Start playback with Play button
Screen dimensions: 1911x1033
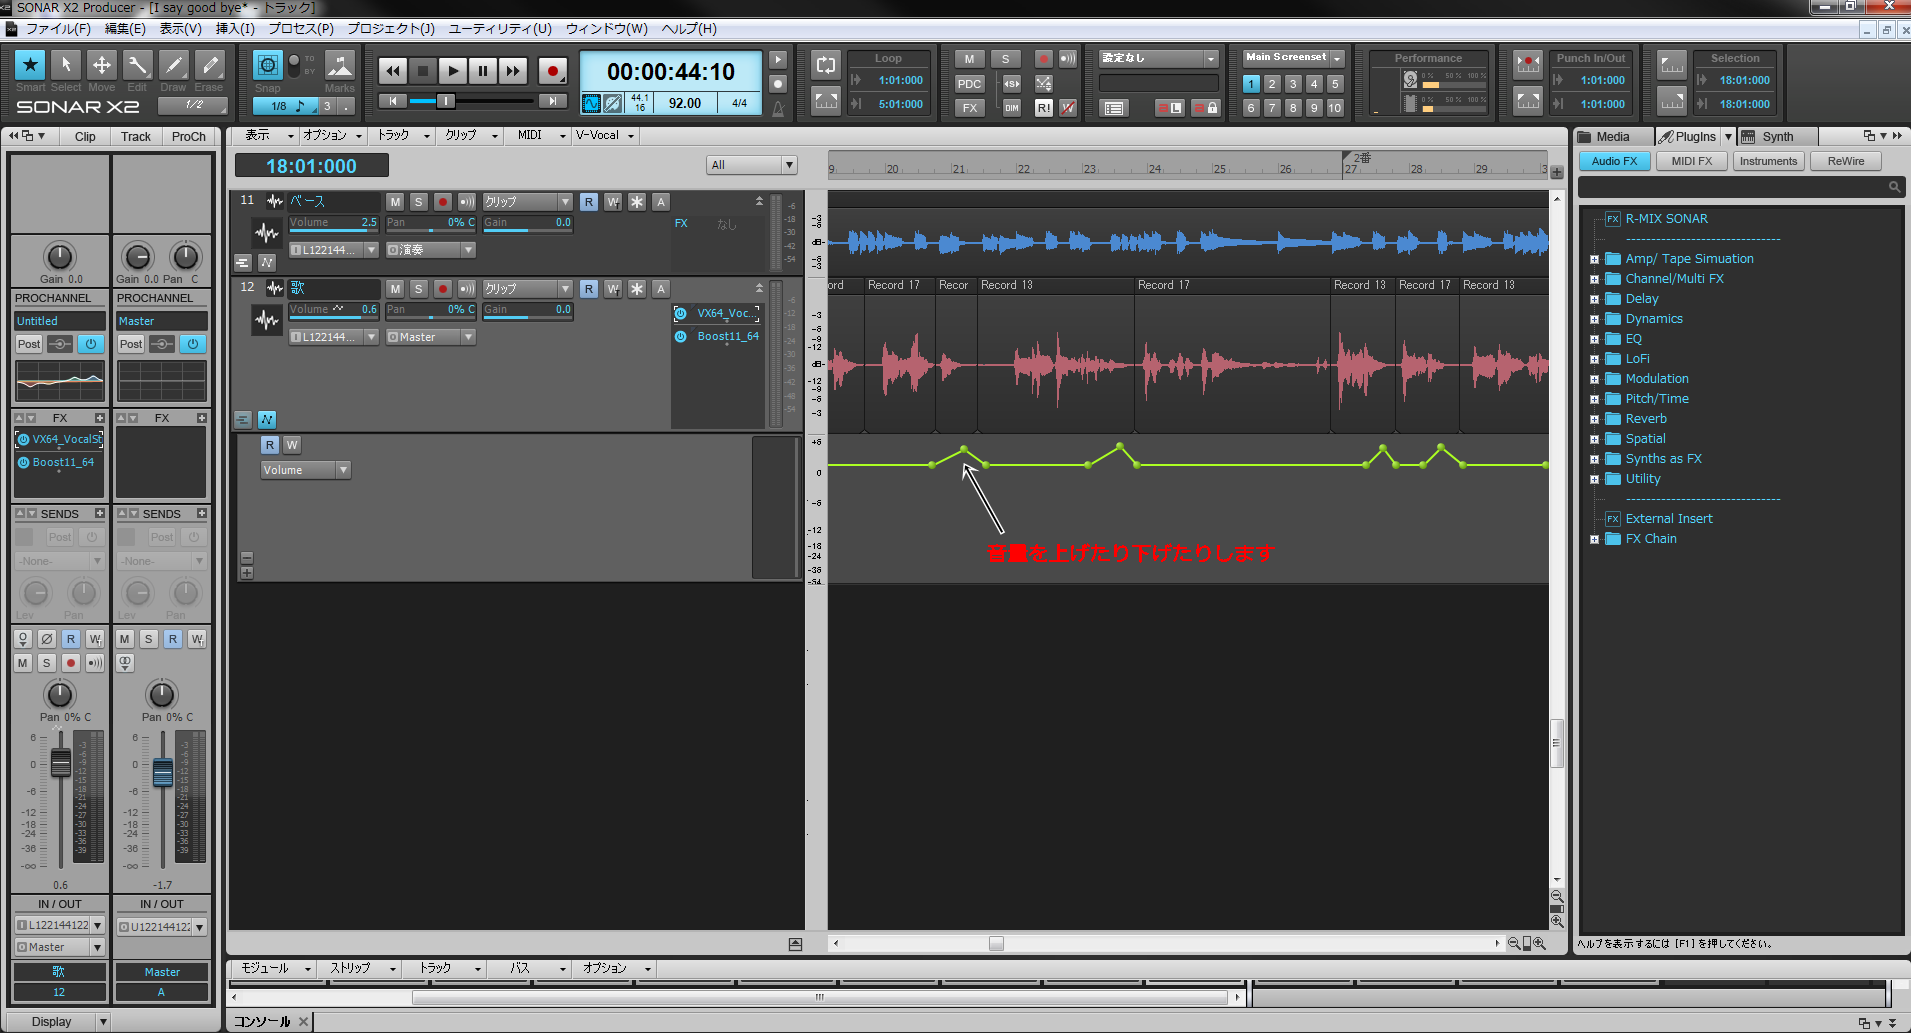453,71
